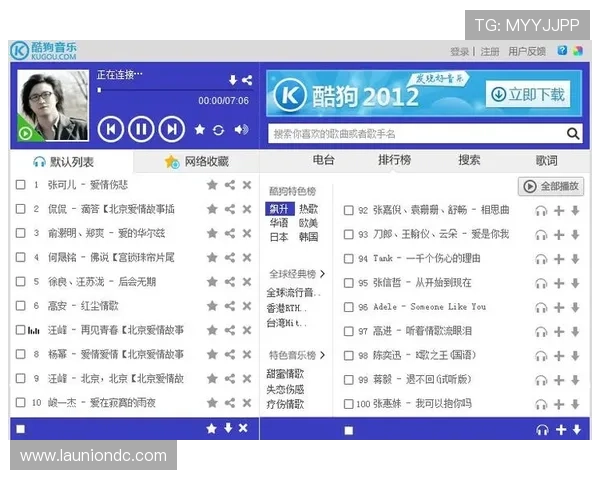Screen dimensions: 600x480
Task: Open the 甜蜜情歌 chart
Action: tap(285, 374)
